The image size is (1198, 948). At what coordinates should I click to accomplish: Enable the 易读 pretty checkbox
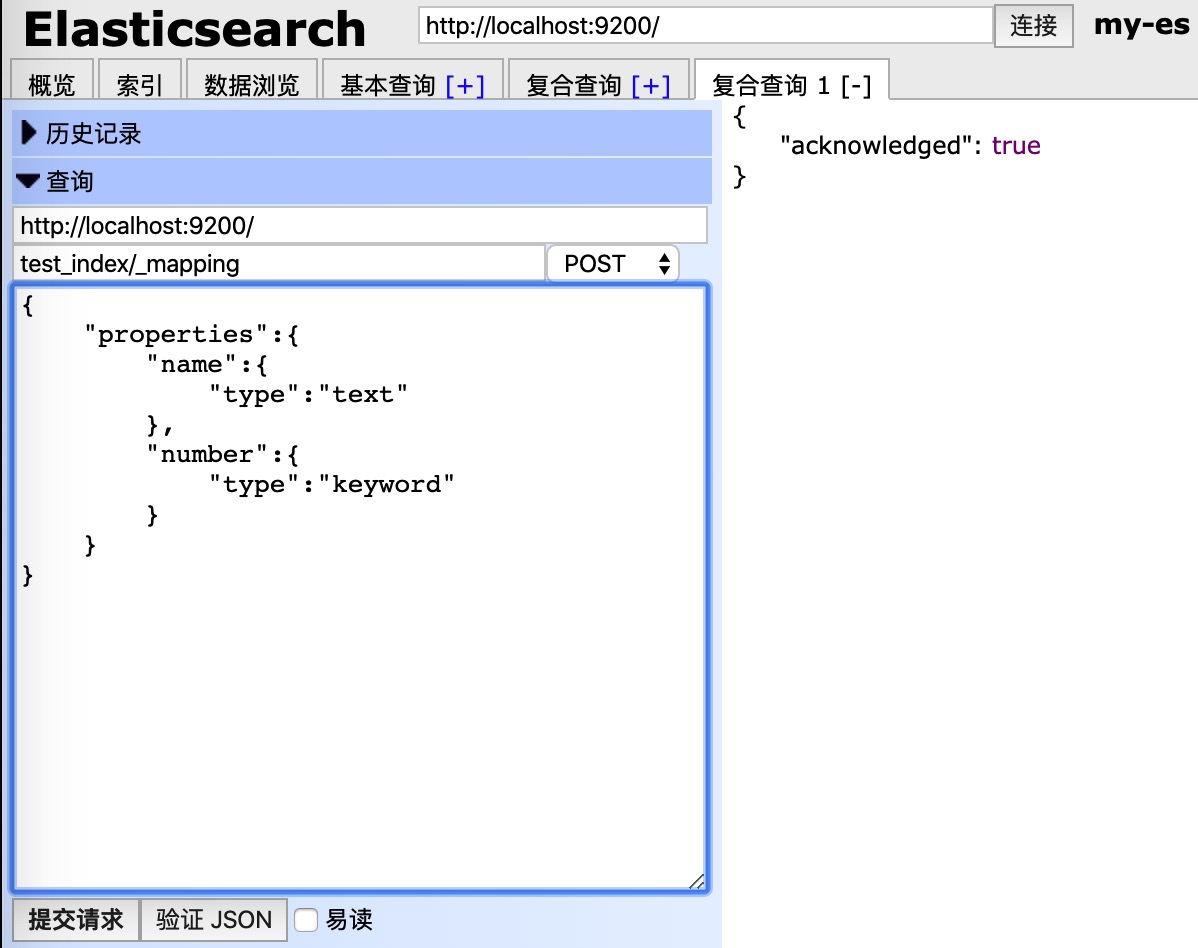click(x=306, y=920)
